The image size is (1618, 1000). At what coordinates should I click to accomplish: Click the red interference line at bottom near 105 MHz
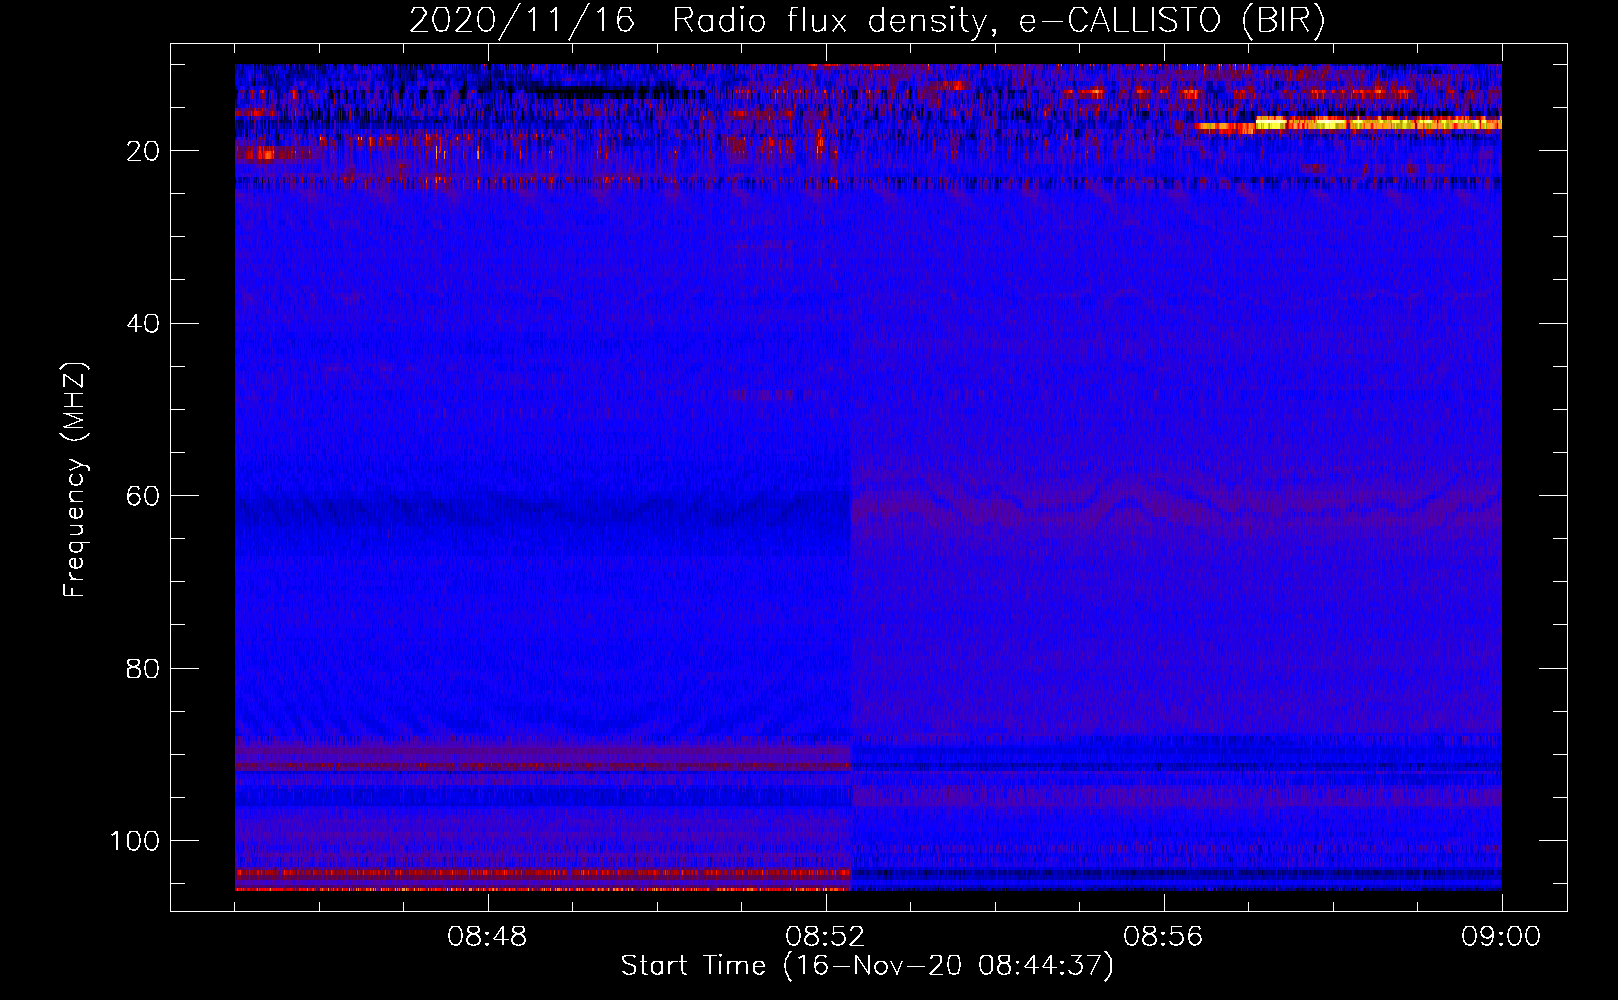[543, 888]
